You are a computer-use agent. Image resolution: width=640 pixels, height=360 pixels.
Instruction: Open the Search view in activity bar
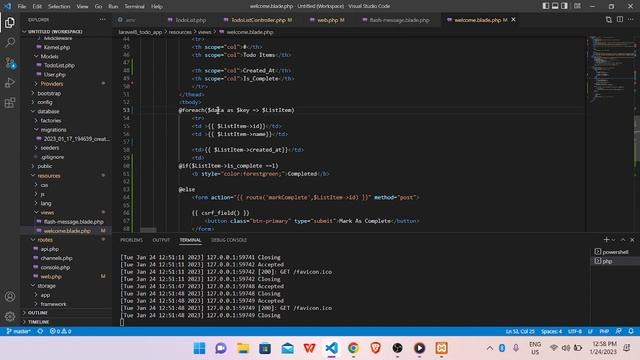[x=10, y=42]
